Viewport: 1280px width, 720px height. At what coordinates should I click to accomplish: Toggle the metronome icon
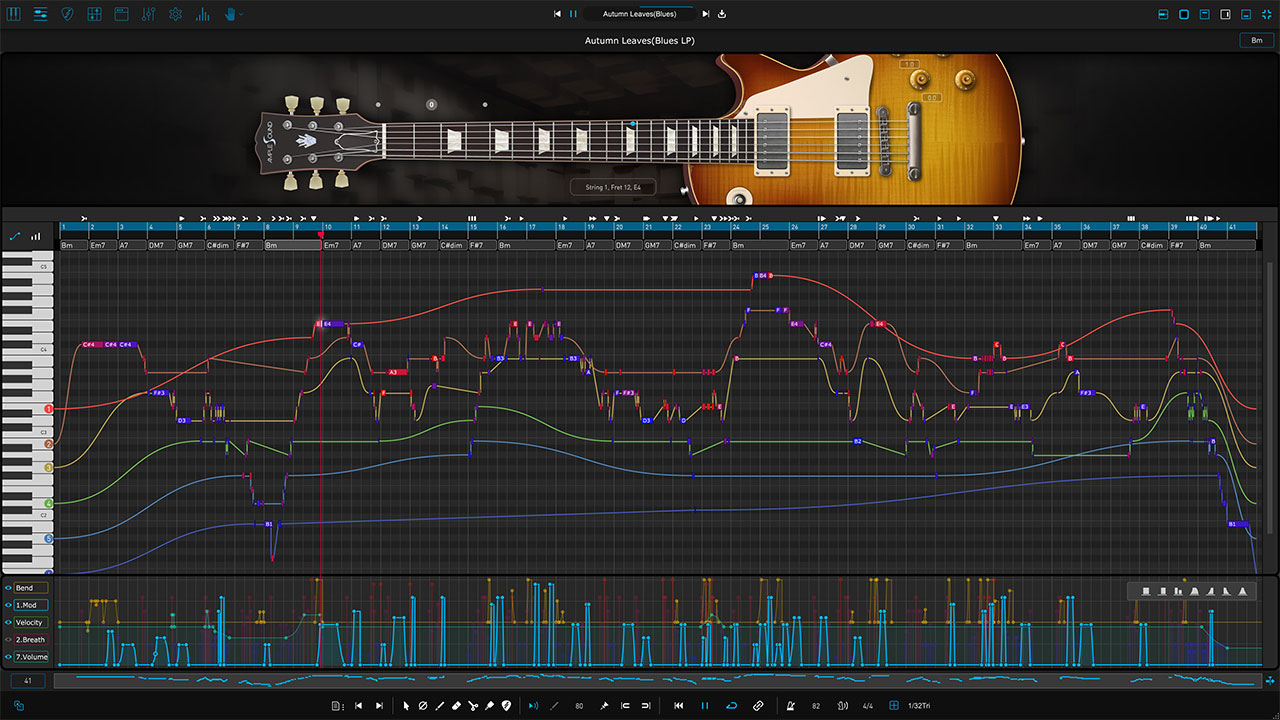791,706
